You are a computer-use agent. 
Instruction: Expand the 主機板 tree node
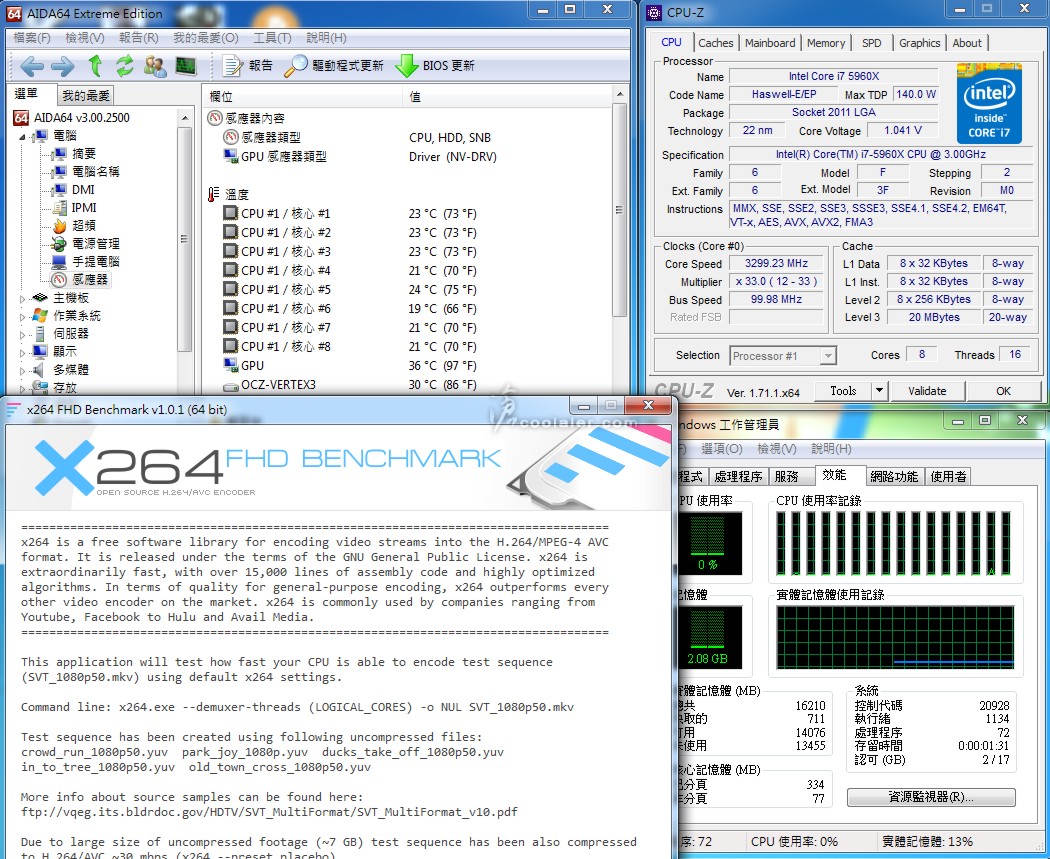coord(22,299)
